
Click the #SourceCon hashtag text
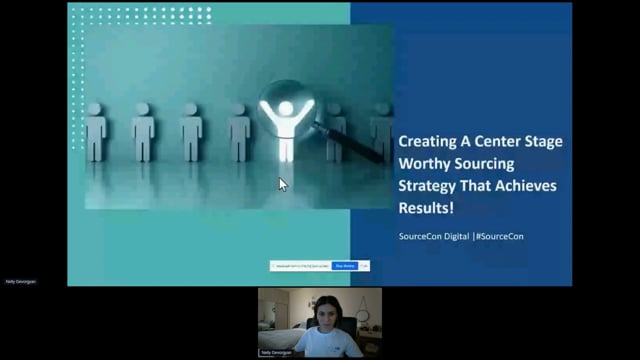(500, 236)
